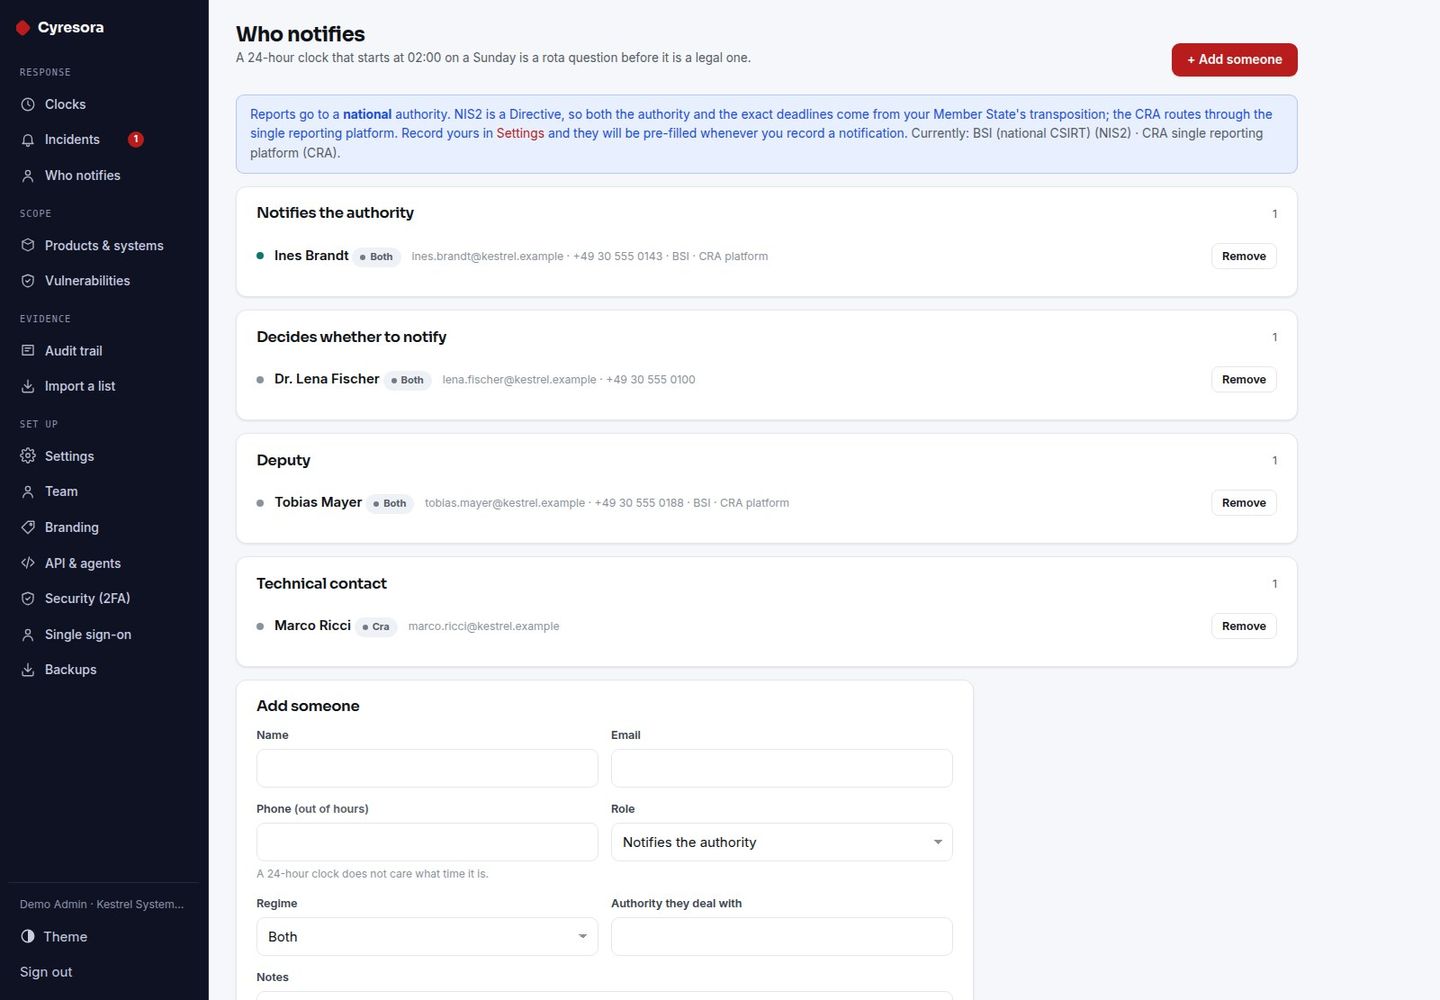Click the Team person icon
This screenshot has height=1000, width=1440.
pyautogui.click(x=28, y=492)
